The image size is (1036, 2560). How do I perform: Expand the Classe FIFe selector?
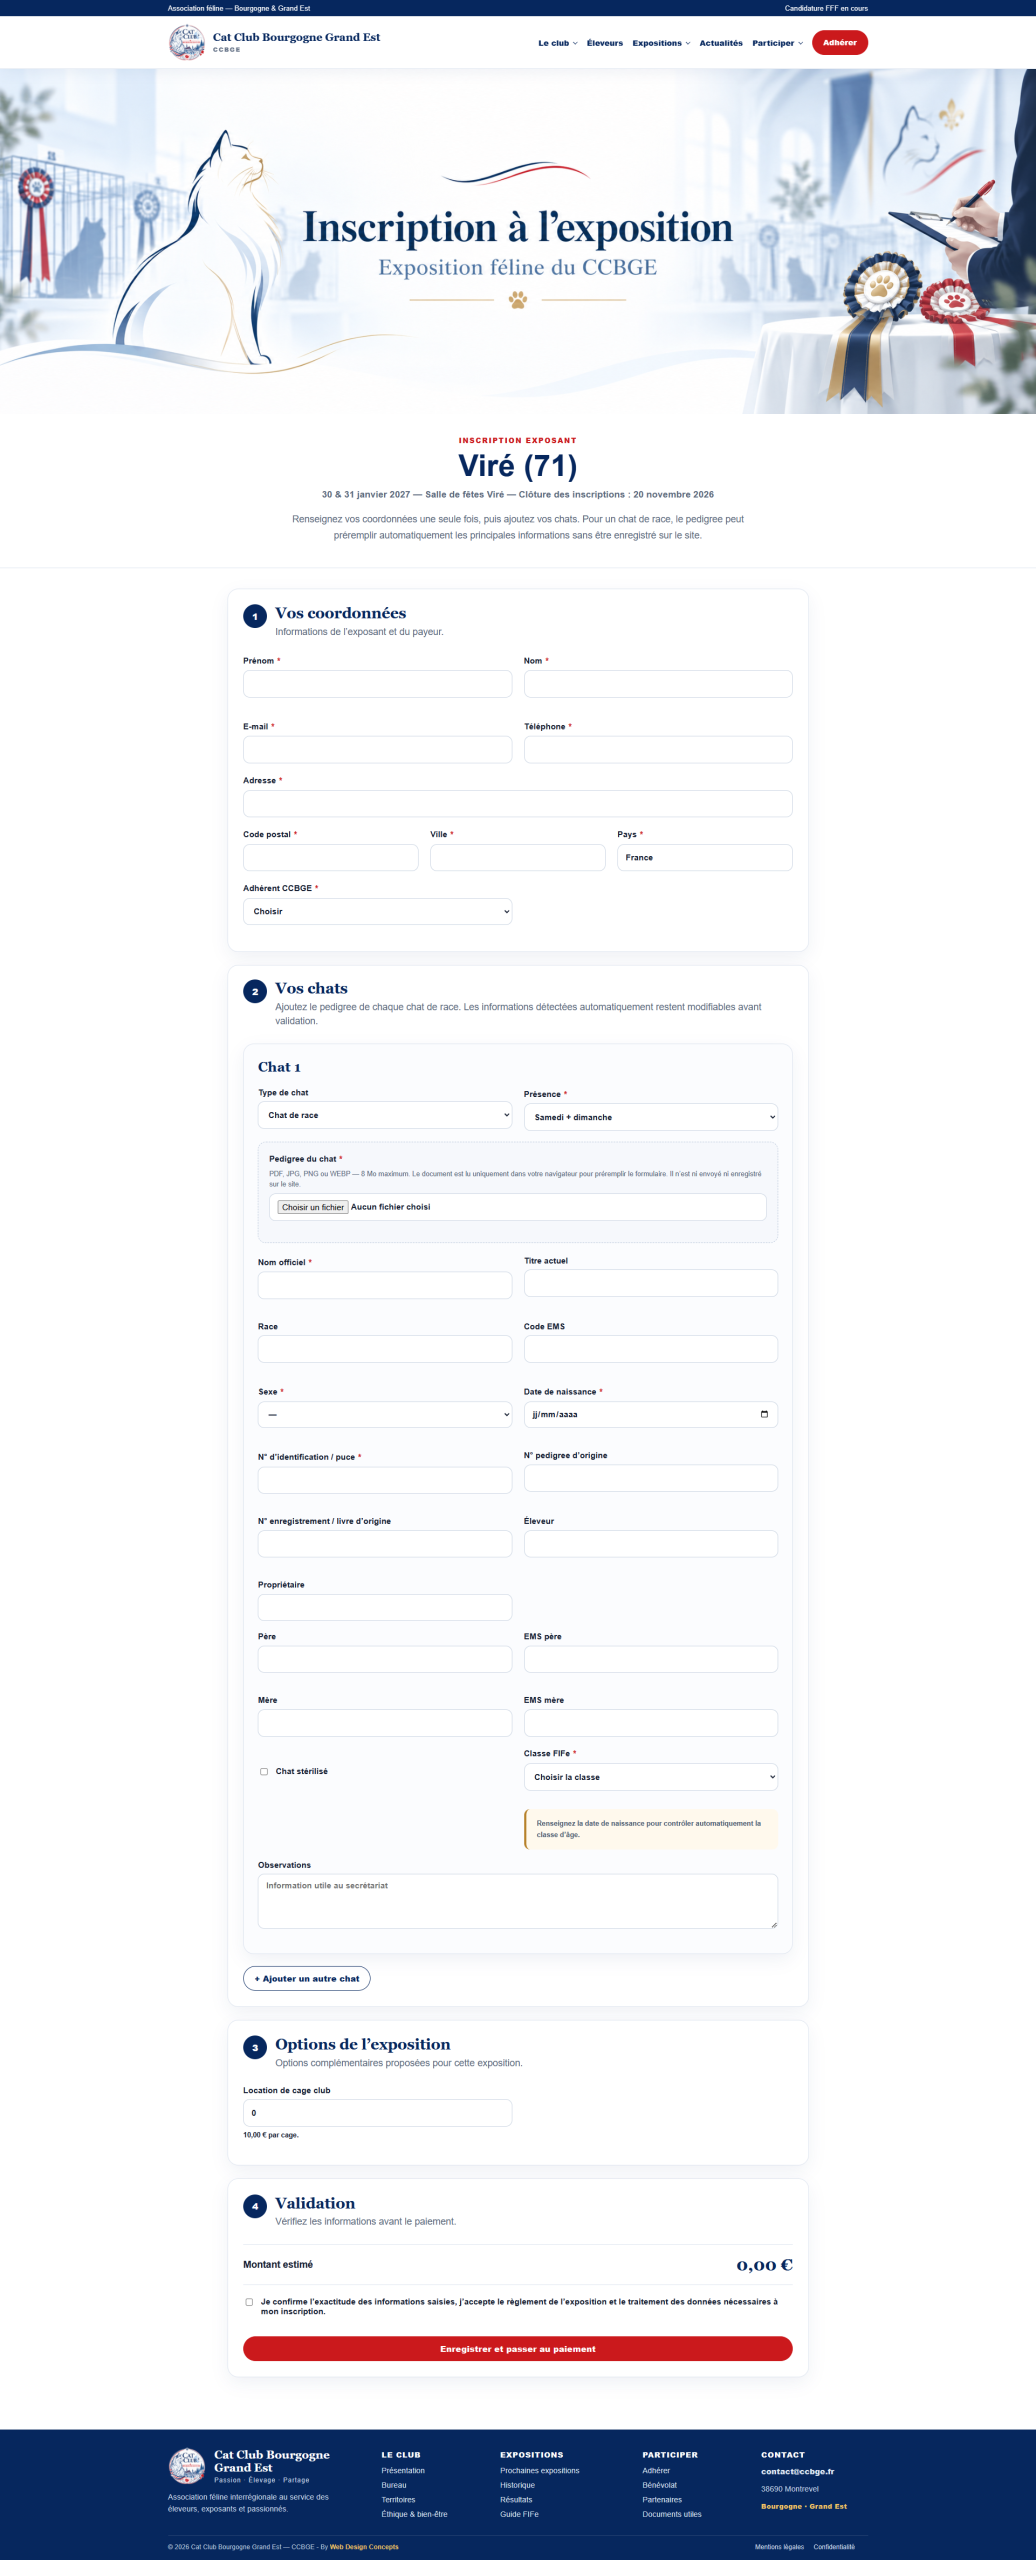pos(651,1777)
